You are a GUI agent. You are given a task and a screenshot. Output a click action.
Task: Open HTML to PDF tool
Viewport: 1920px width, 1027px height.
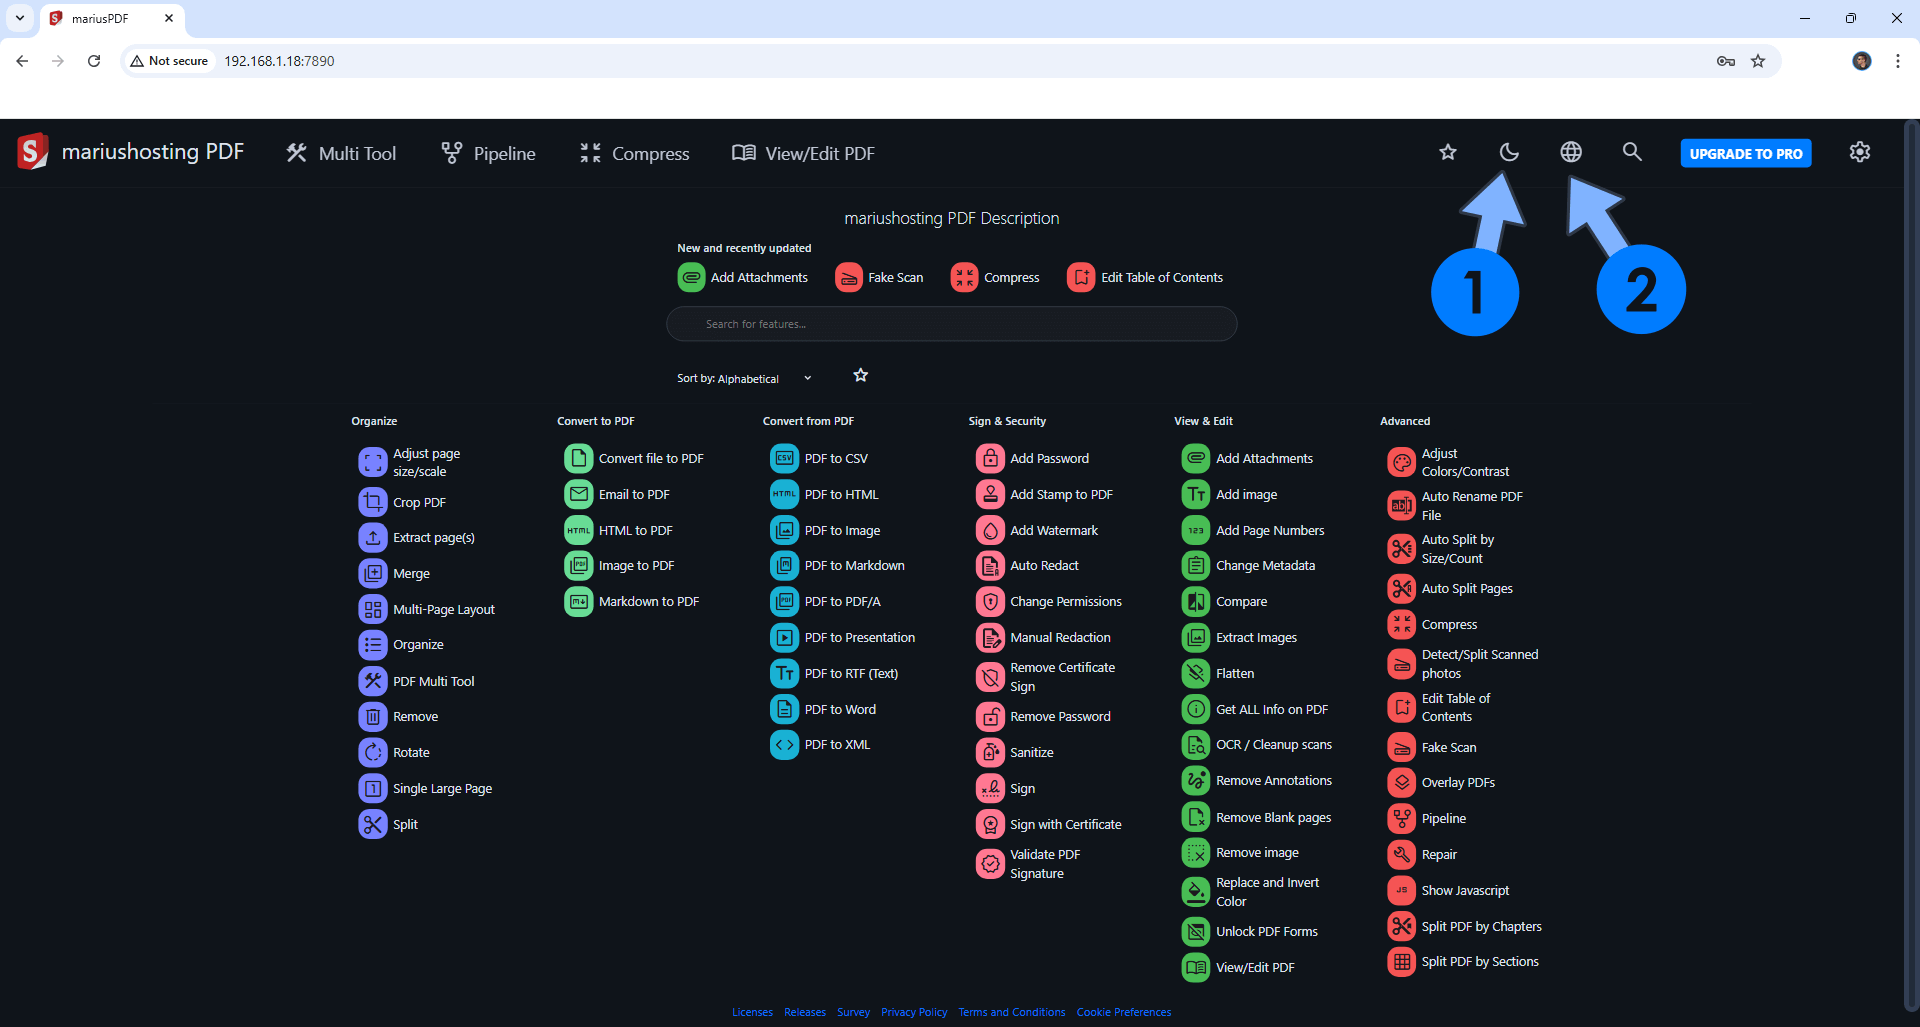pos(619,530)
